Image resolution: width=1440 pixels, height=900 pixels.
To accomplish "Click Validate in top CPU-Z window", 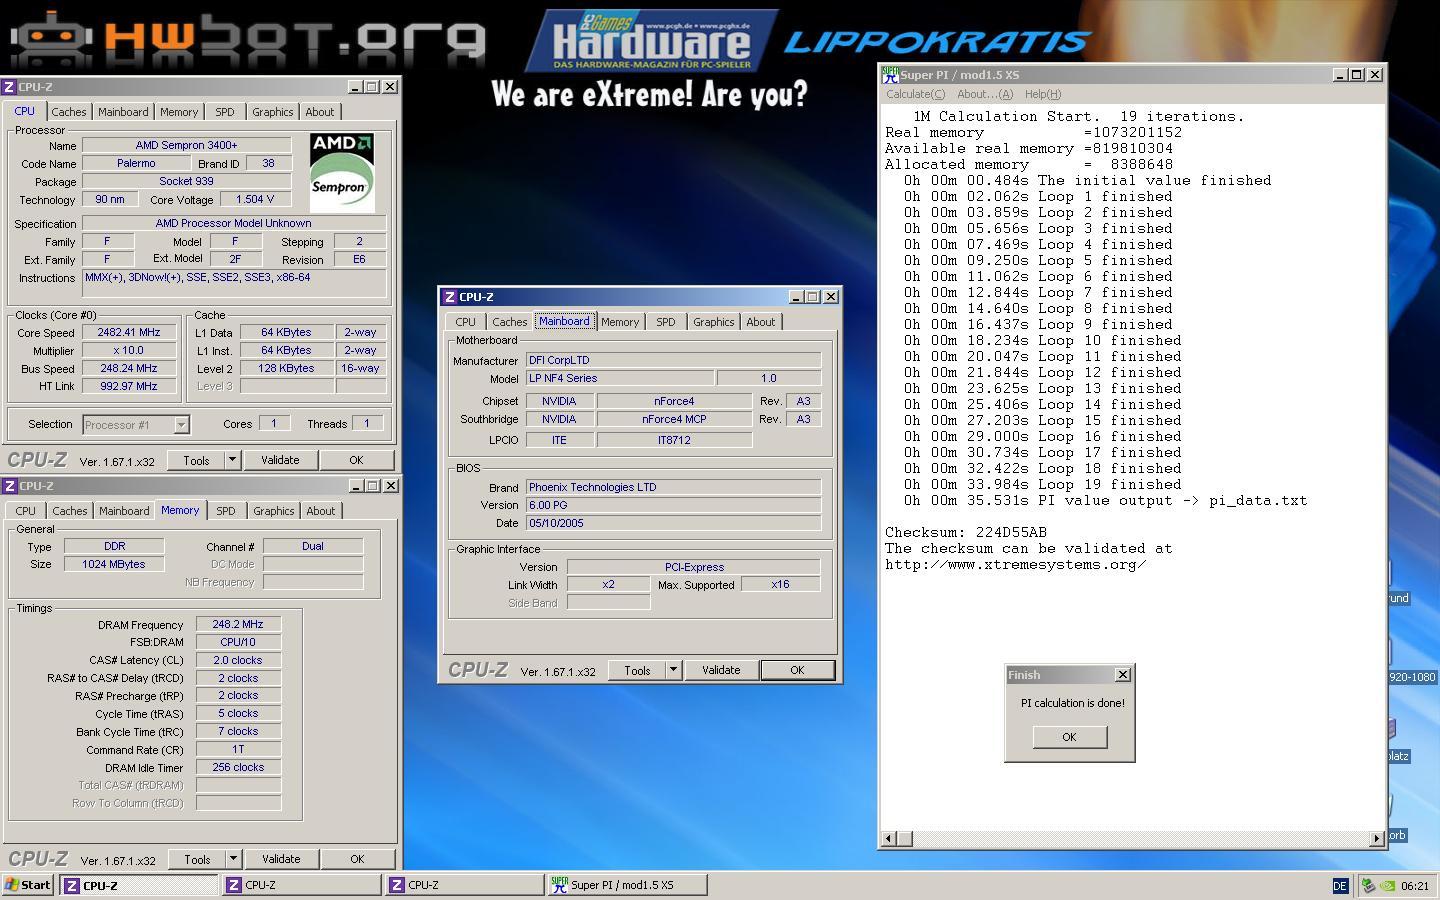I will click(x=280, y=460).
